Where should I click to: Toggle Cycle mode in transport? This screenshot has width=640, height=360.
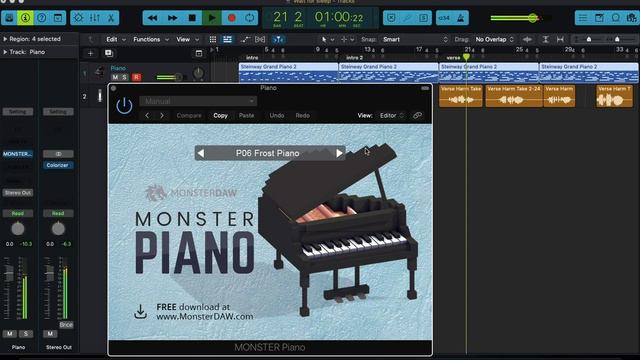click(249, 18)
